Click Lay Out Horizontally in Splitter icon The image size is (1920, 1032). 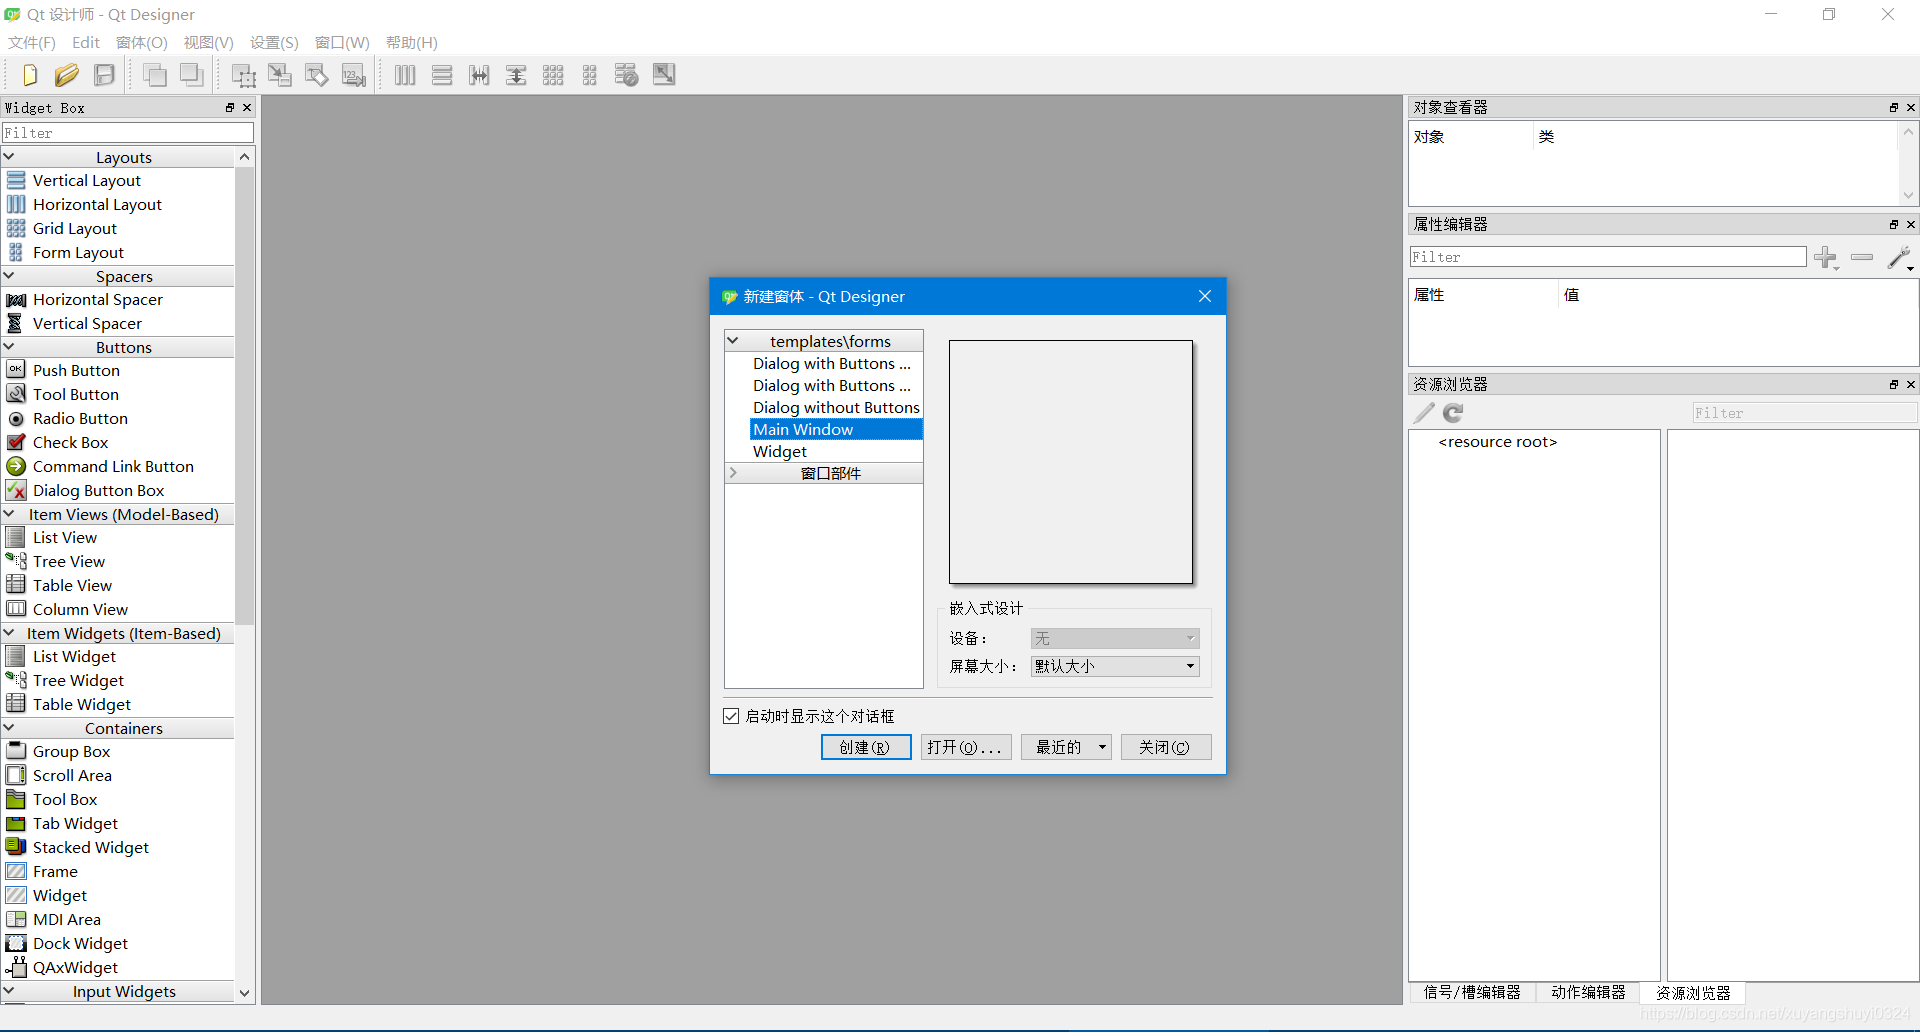479,75
